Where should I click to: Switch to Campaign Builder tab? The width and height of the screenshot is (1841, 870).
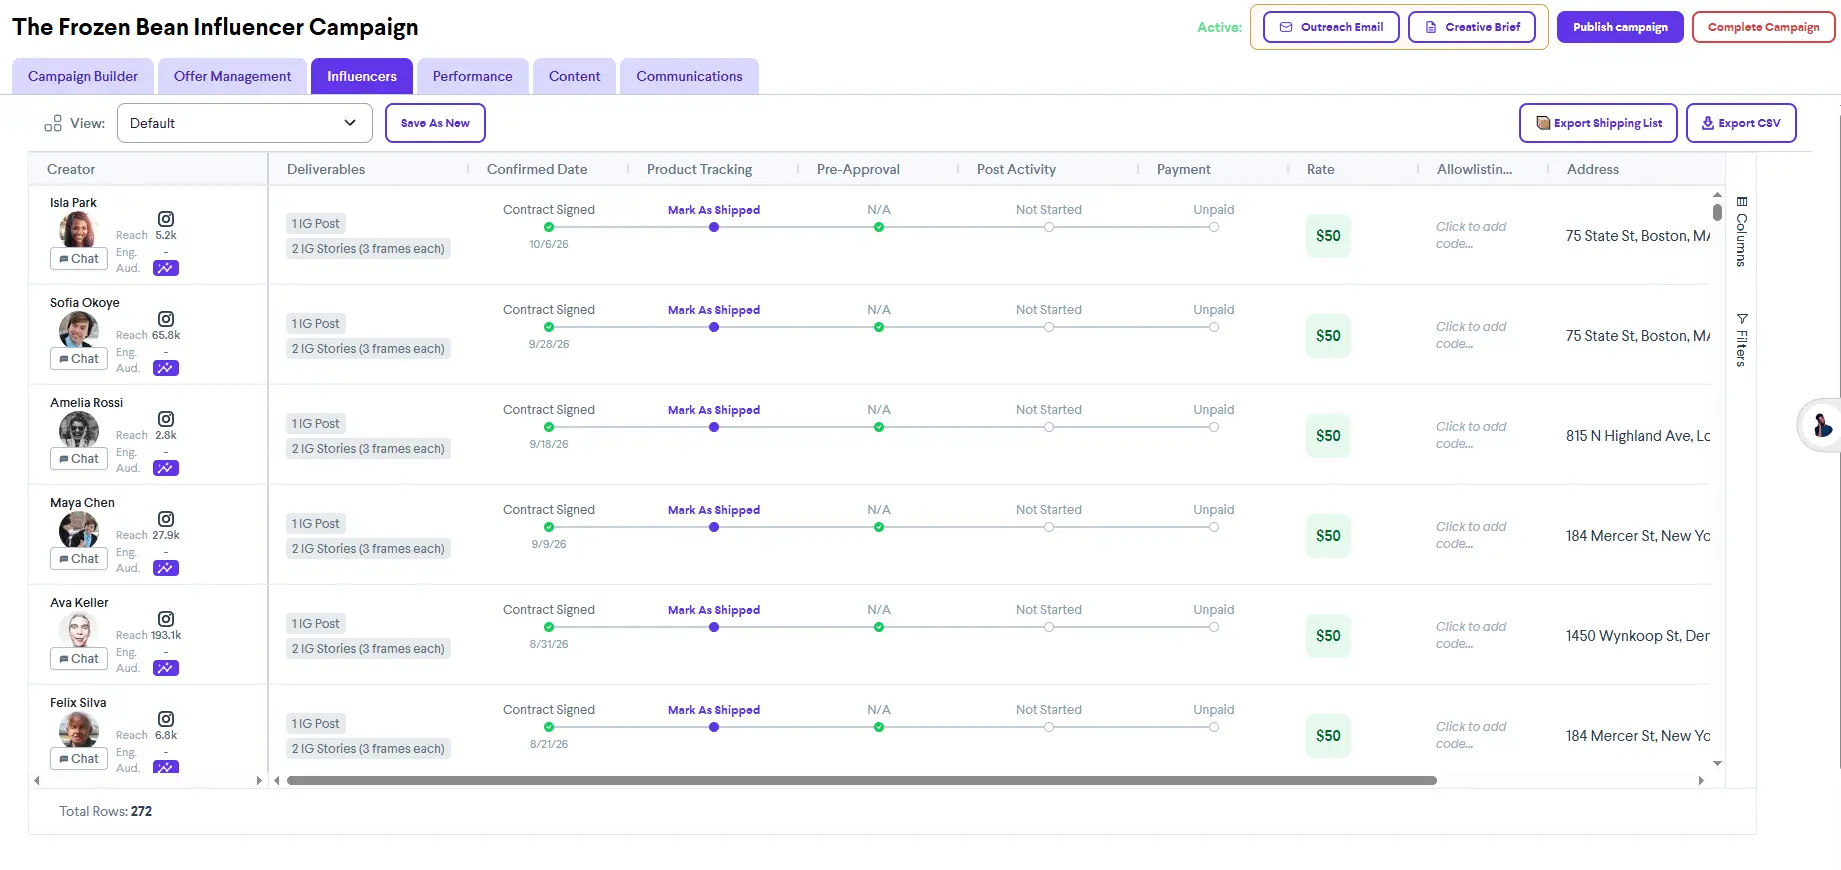pyautogui.click(x=83, y=76)
